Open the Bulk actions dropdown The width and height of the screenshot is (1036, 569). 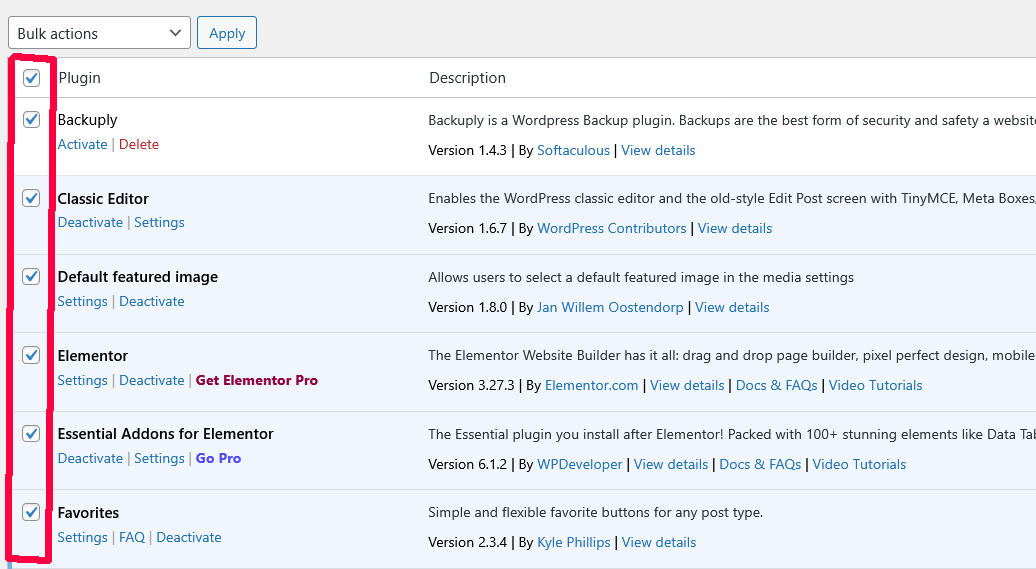[99, 33]
